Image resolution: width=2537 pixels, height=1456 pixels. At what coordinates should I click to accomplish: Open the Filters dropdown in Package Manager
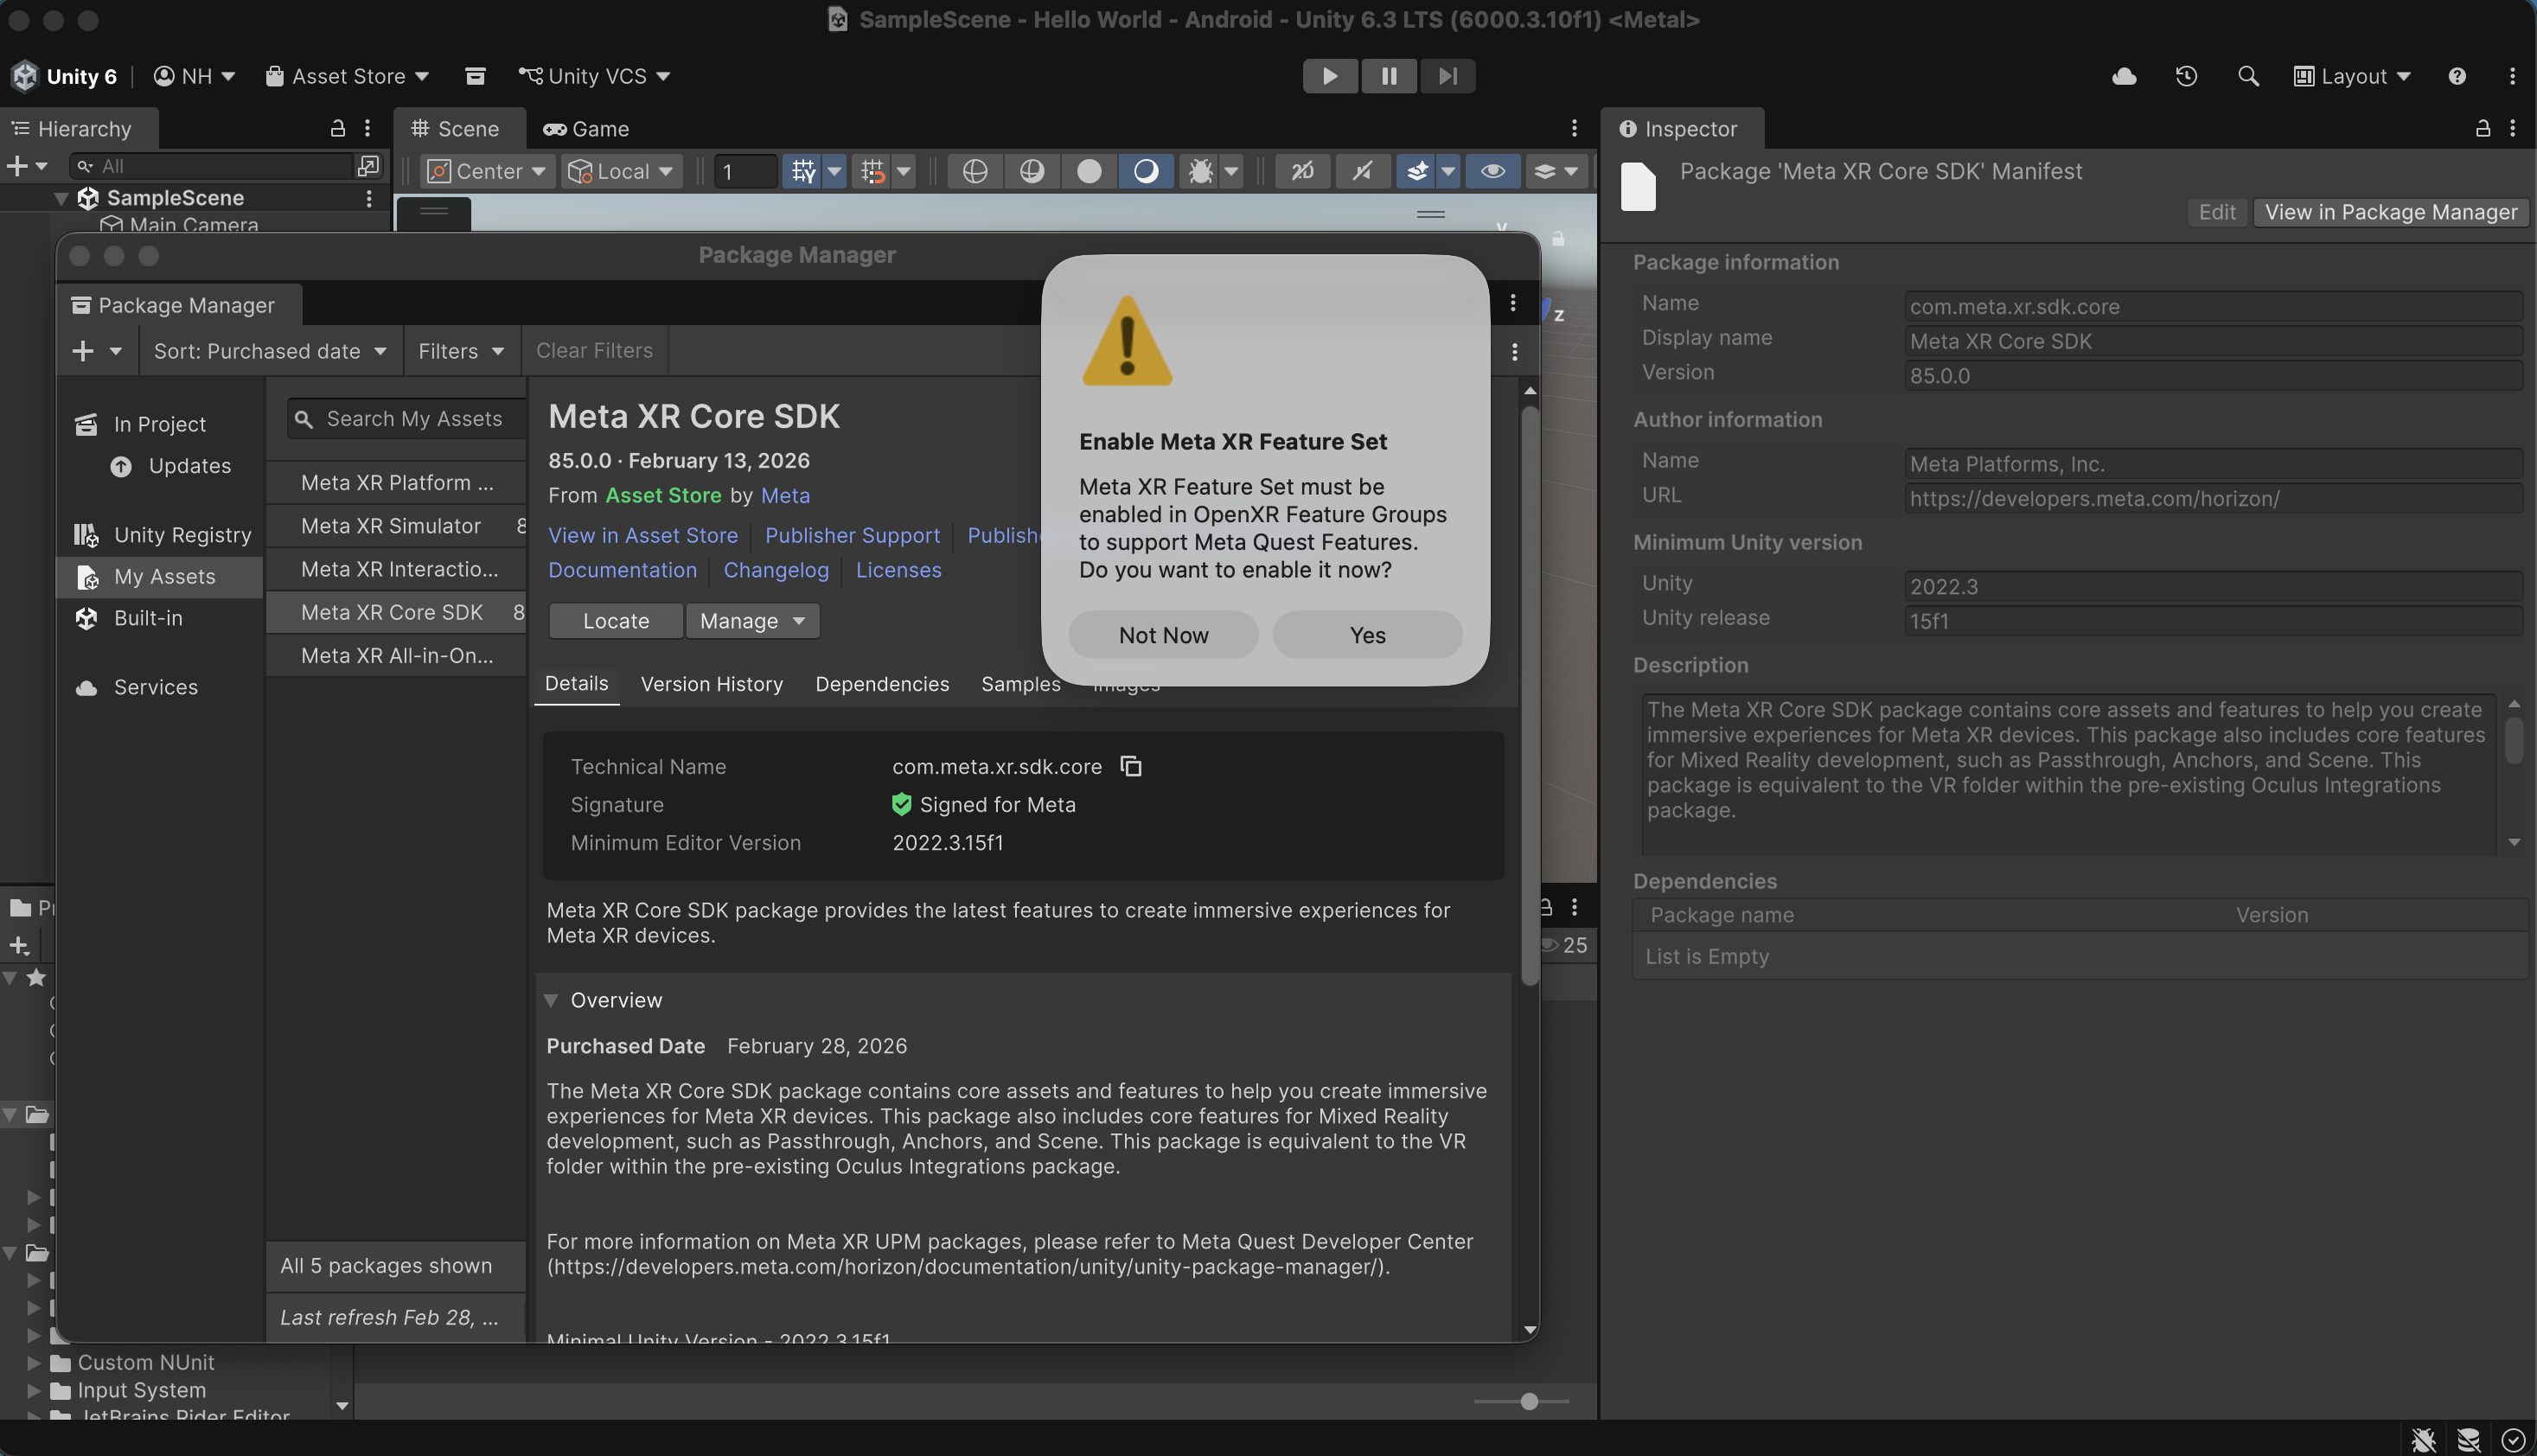pos(459,351)
